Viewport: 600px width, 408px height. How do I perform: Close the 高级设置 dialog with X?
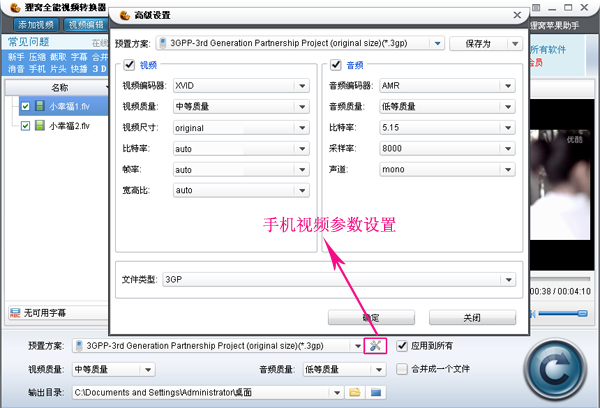click(x=517, y=15)
